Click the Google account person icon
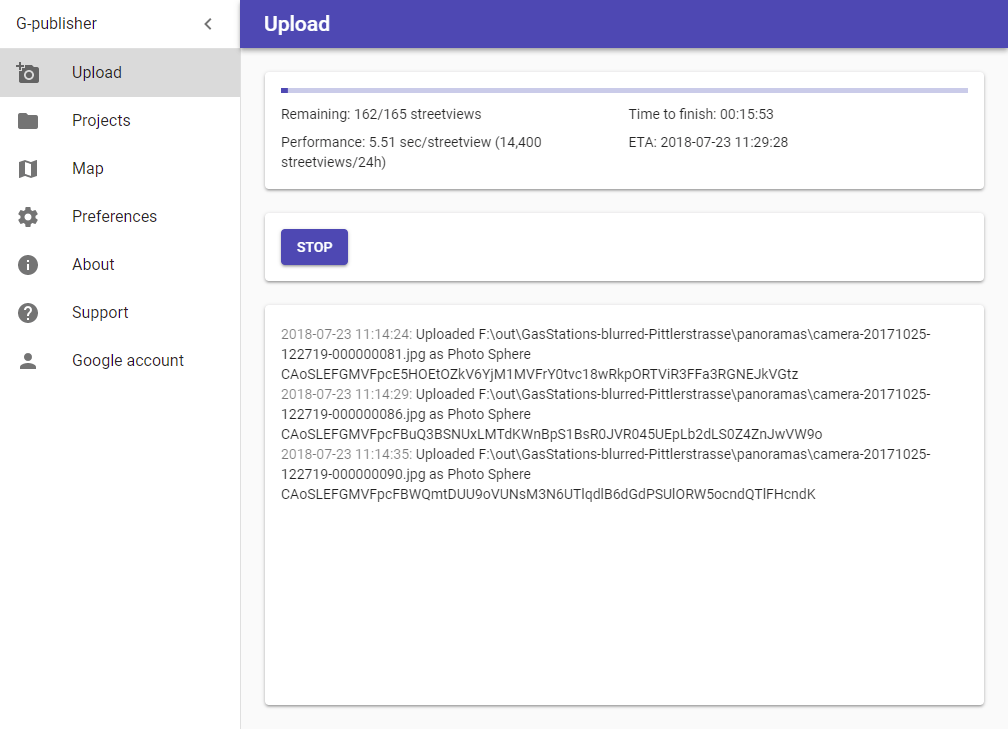Viewport: 1008px width, 729px height. [28, 361]
